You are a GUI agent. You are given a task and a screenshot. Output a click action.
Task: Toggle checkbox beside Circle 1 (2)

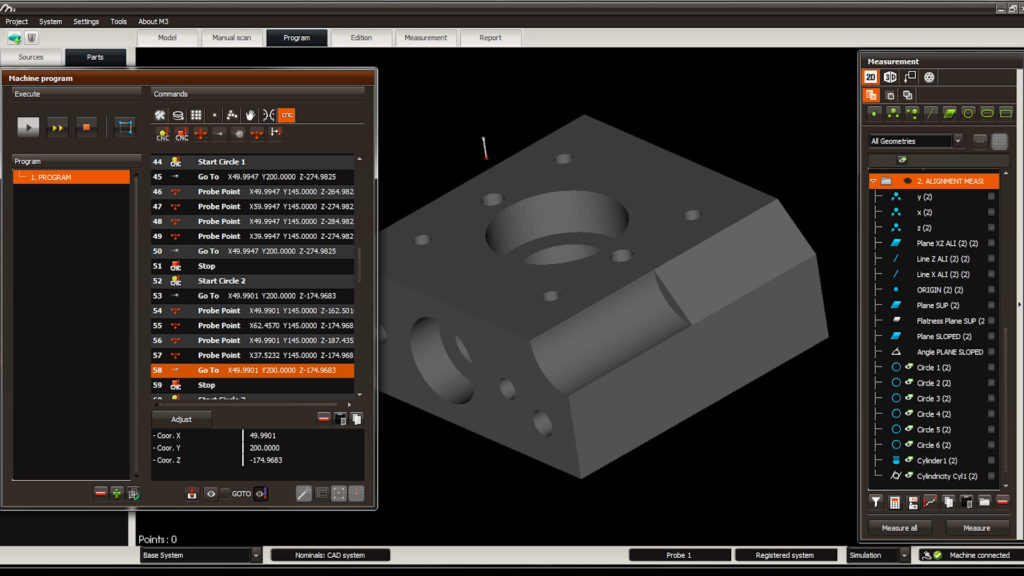[991, 367]
